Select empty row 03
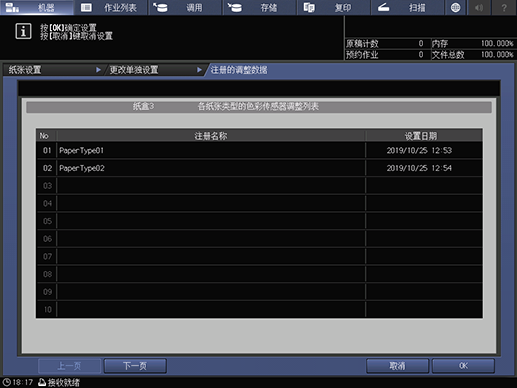Viewport: 517px width, 388px height. tap(259, 186)
